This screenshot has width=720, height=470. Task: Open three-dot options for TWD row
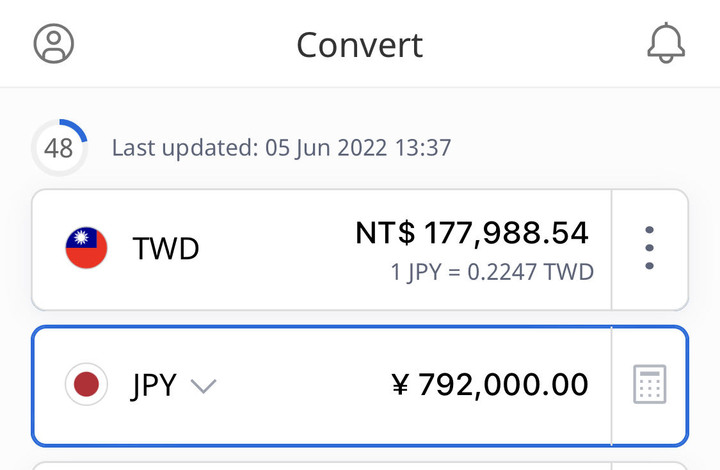[650, 248]
